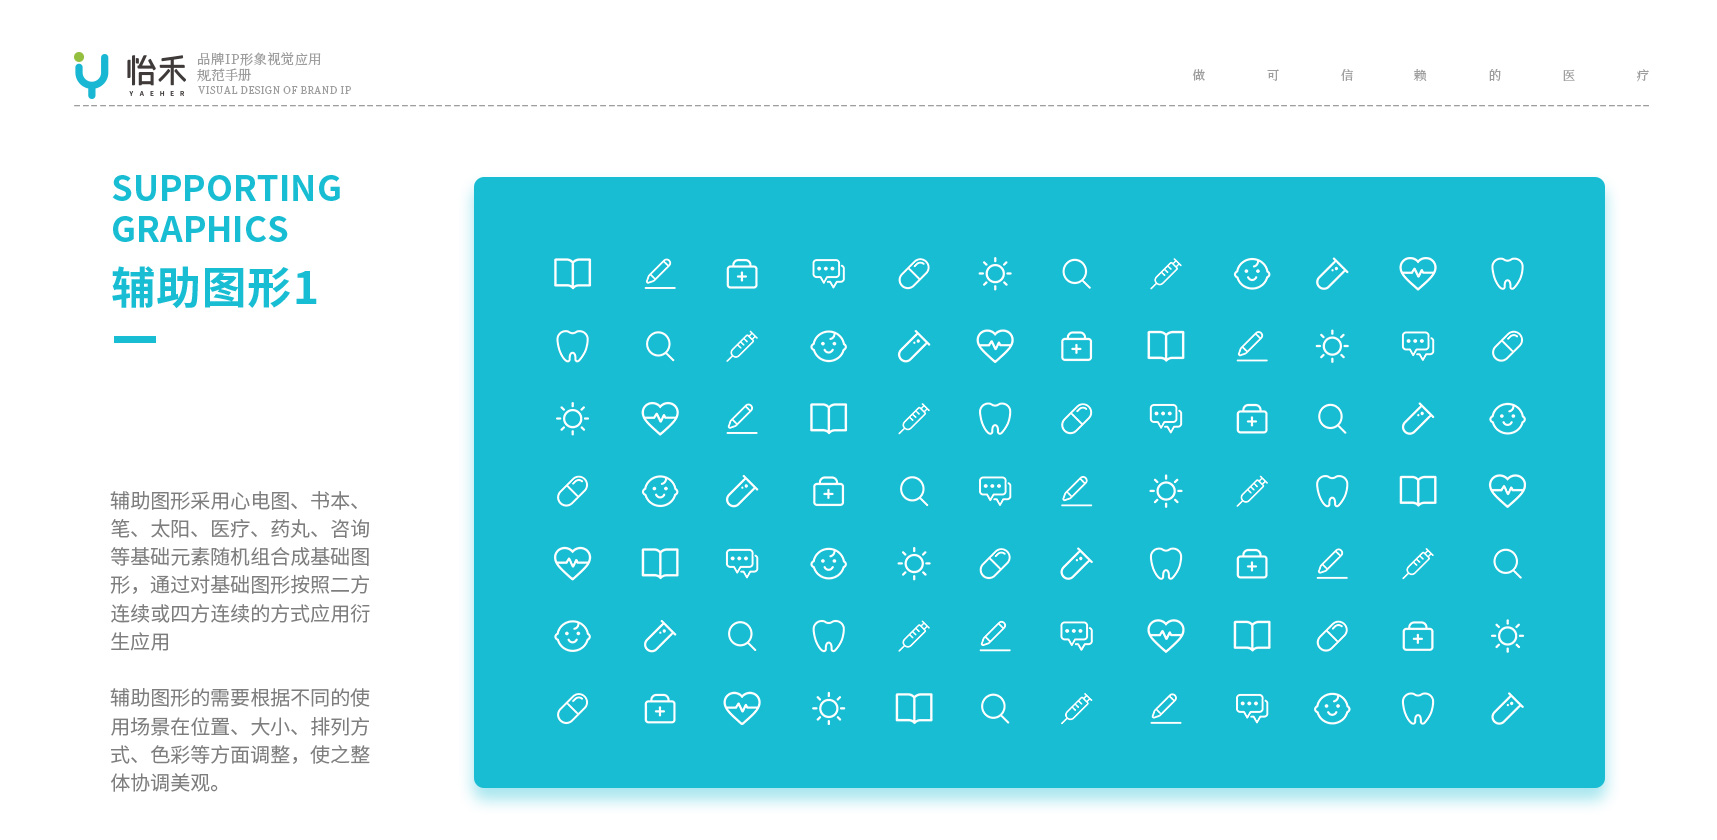Select the pill icon at grid's bottom-left corner
The image size is (1717, 840).
pos(573,709)
